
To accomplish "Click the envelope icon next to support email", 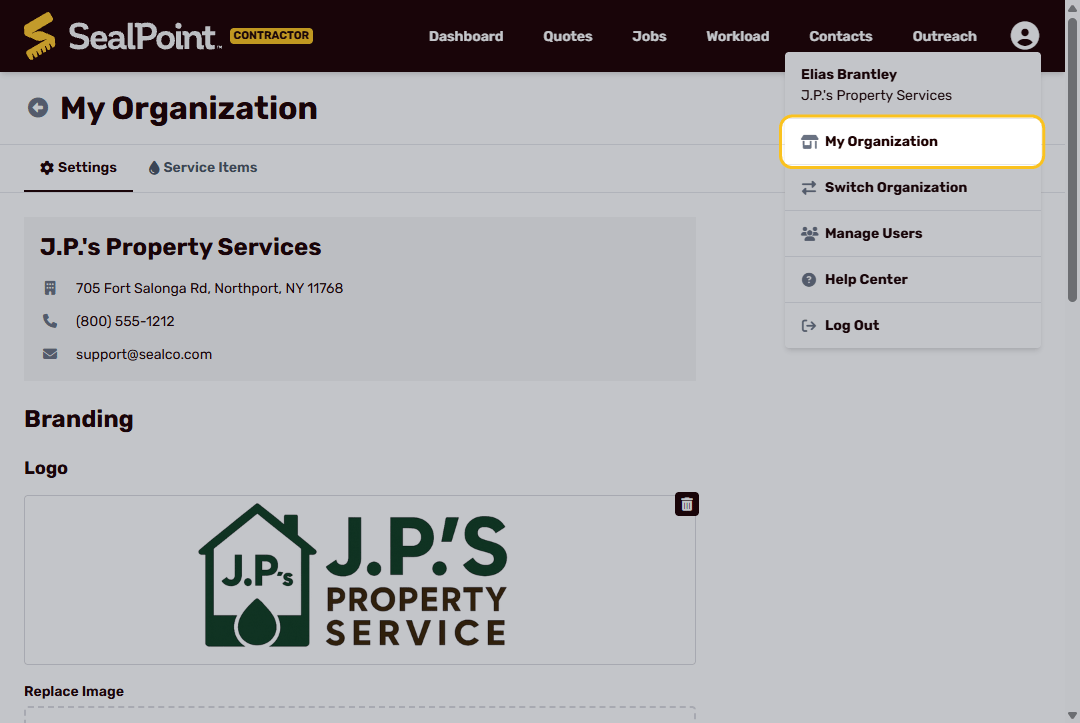I will pos(50,354).
